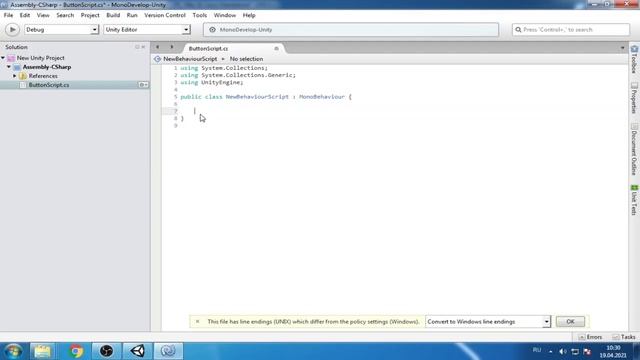Click the search field in the toolbar
Screen dimensions: 640x360
click(571, 29)
